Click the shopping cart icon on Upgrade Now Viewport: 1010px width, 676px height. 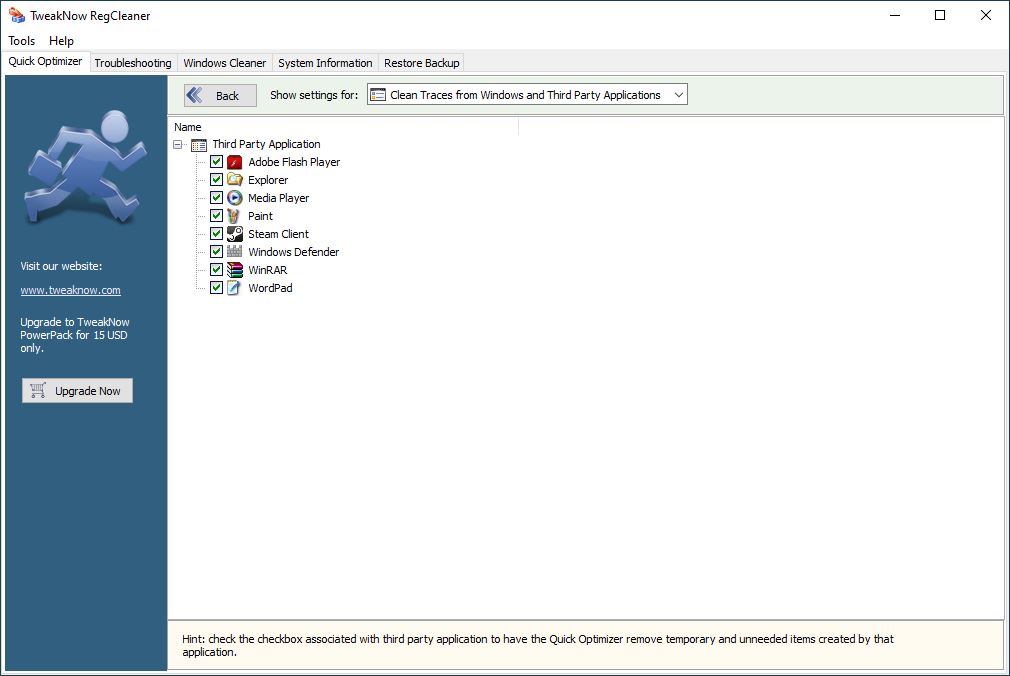pyautogui.click(x=38, y=391)
